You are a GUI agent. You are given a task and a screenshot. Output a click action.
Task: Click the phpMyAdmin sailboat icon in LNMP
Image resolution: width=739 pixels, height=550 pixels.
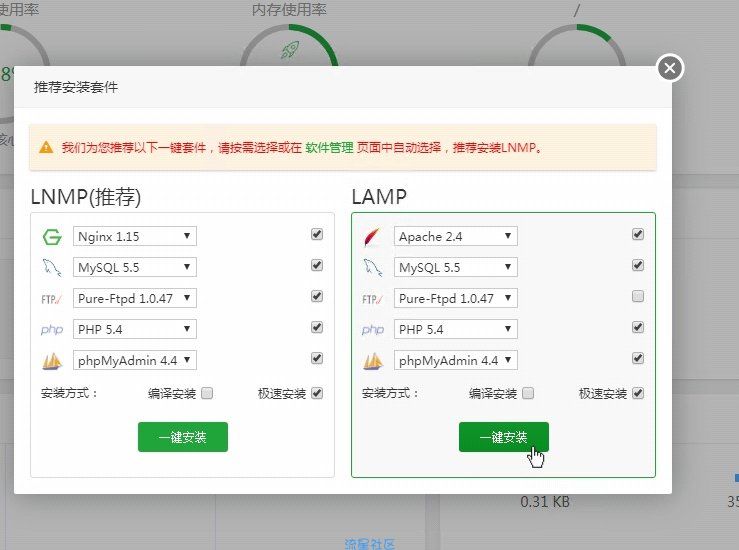[x=52, y=361]
